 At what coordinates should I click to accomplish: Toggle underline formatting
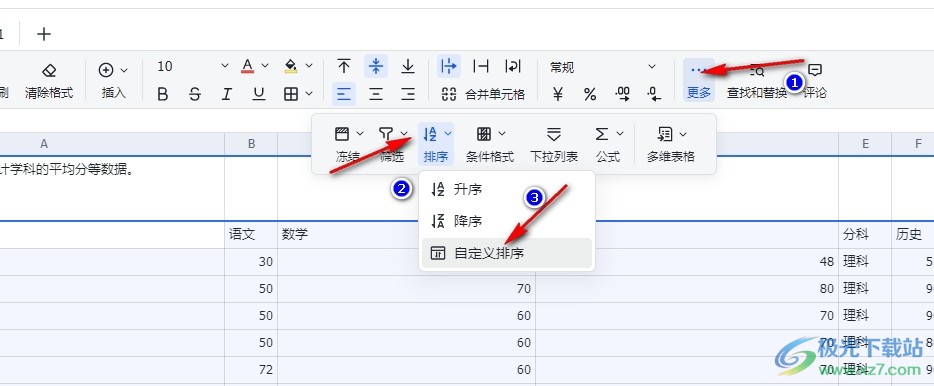tap(259, 94)
